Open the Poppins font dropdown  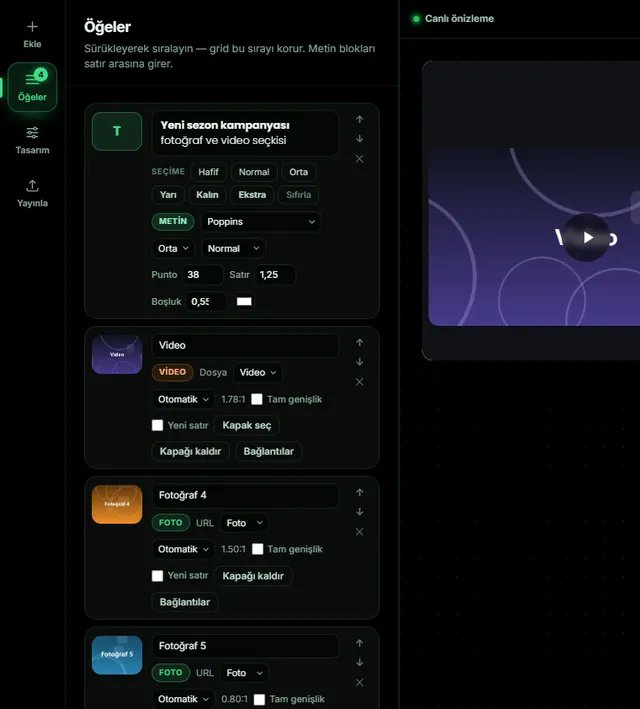261,222
